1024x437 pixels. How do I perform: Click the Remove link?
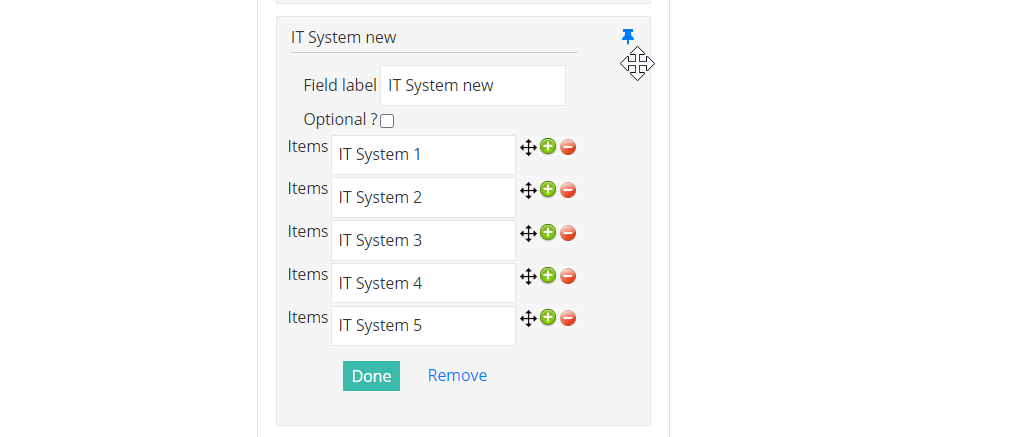click(457, 376)
